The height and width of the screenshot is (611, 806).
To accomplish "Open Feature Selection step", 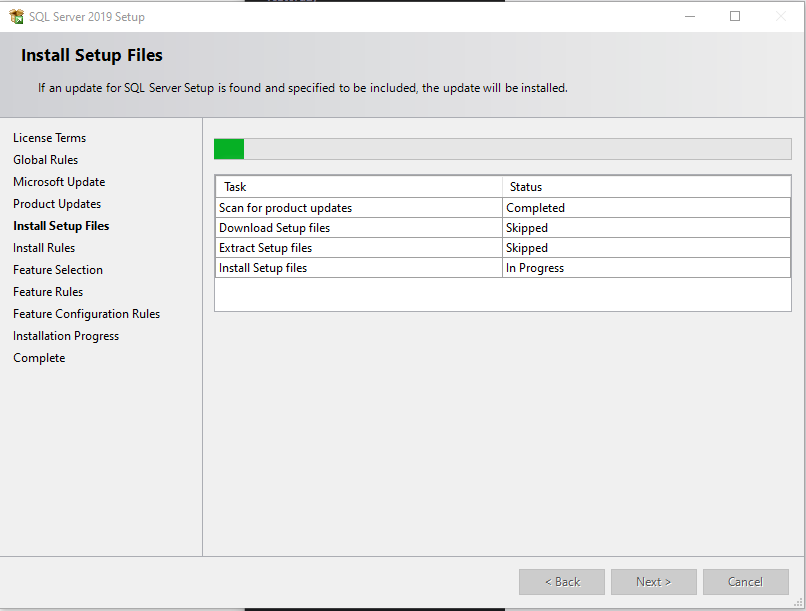I will [58, 270].
